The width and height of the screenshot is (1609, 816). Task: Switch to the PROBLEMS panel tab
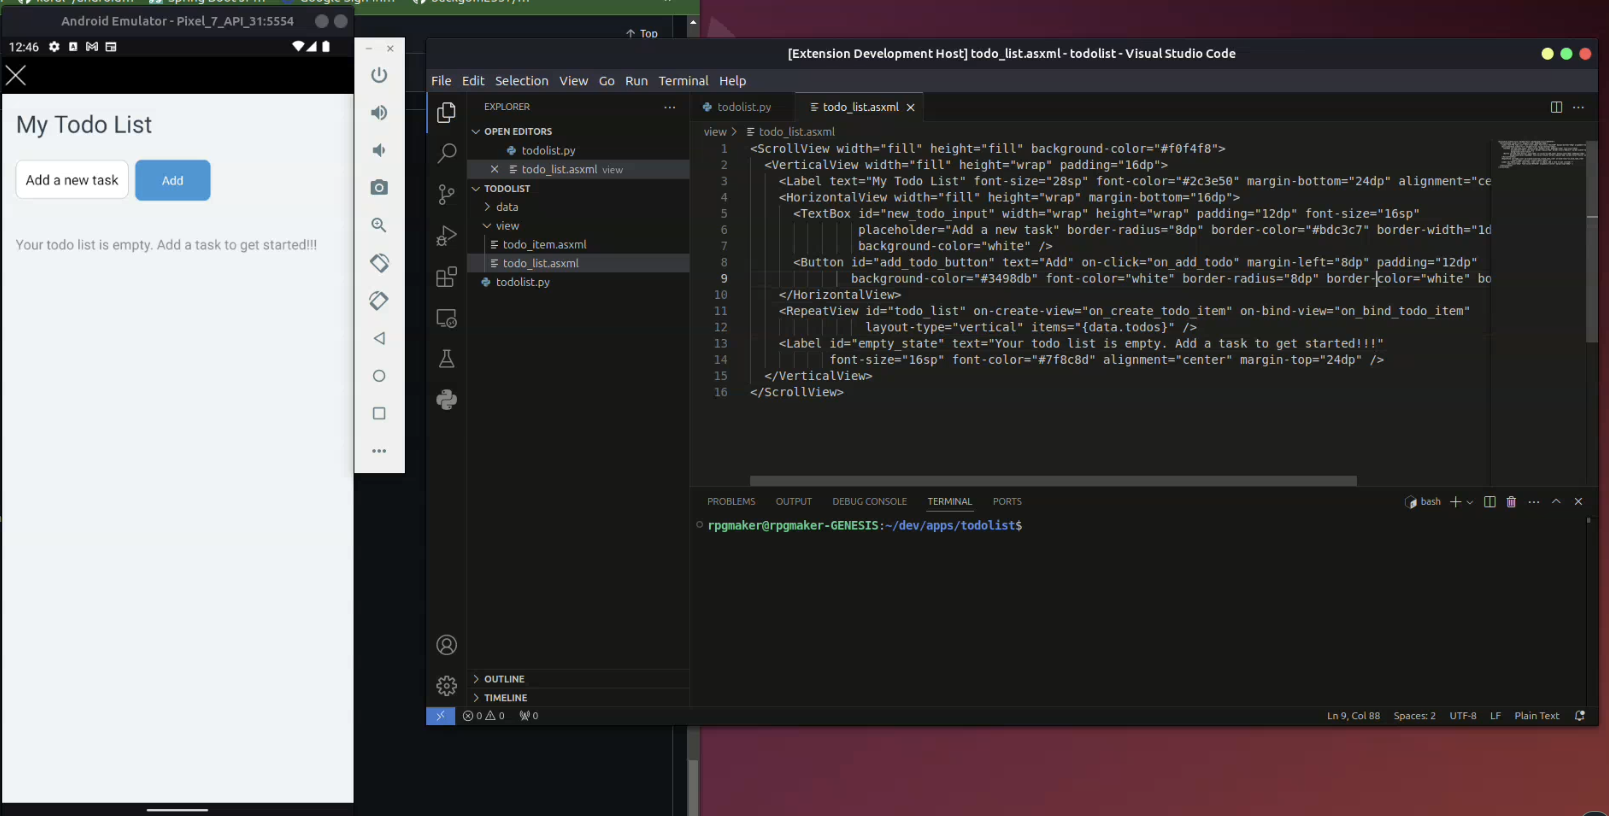731,502
